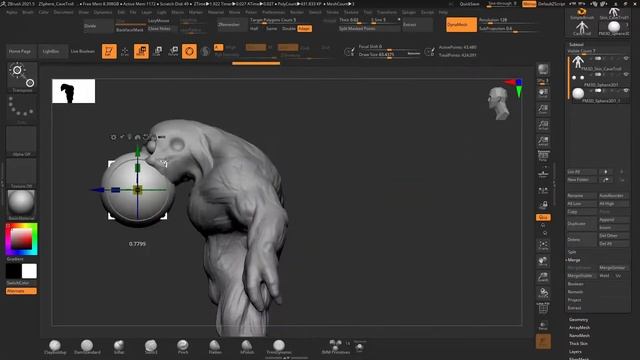Adjust the Focal Shift slider

389,47
